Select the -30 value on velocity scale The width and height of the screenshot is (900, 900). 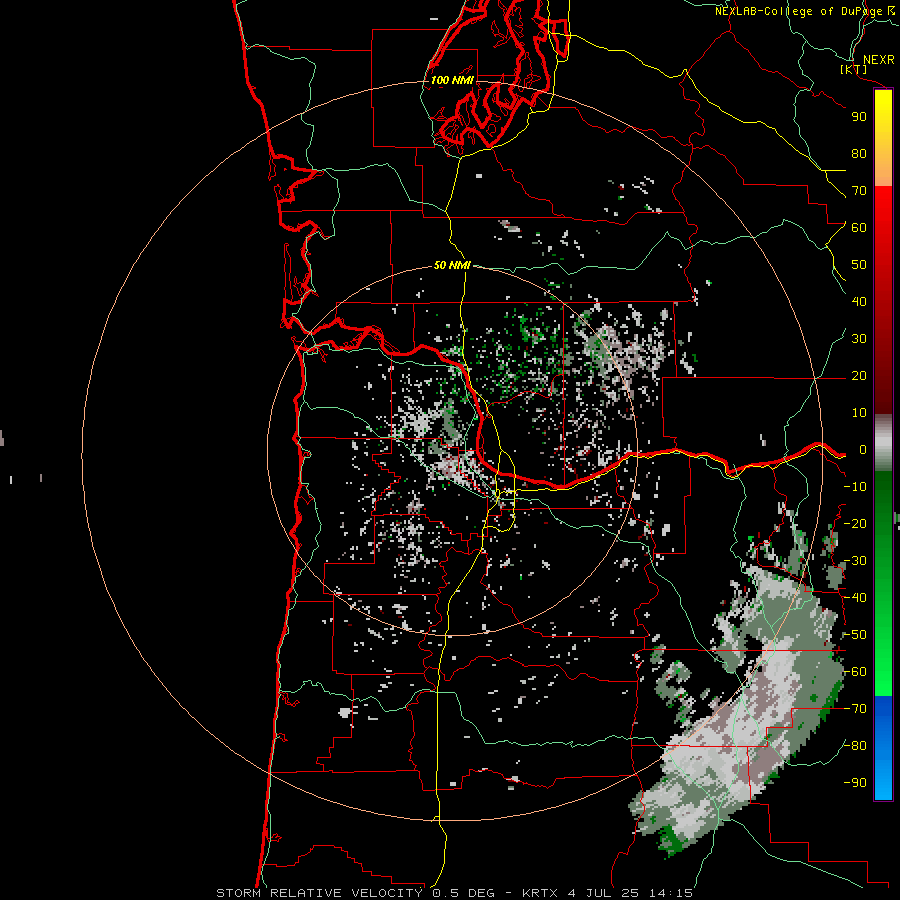[855, 561]
